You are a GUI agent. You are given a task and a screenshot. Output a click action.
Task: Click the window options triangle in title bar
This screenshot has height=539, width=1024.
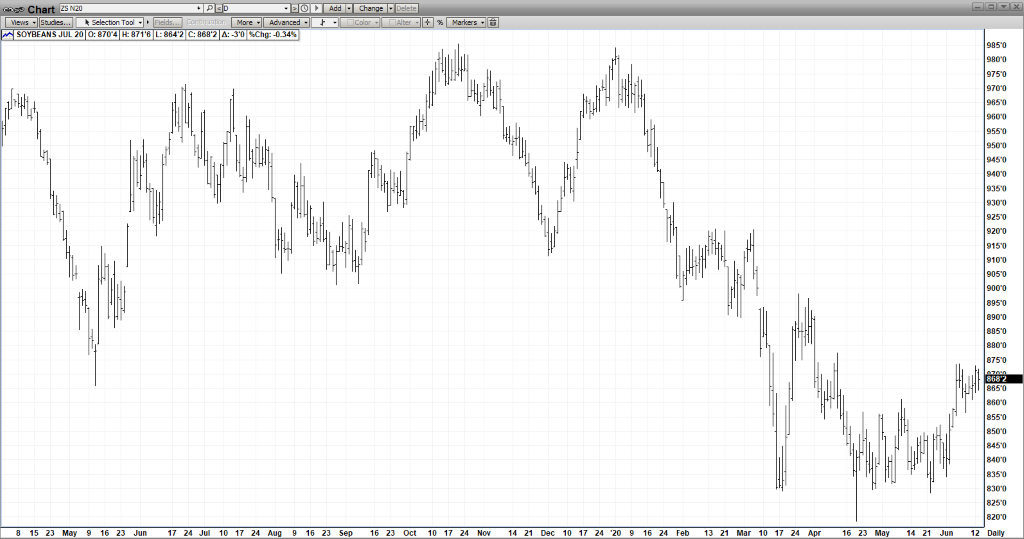[1004, 7]
